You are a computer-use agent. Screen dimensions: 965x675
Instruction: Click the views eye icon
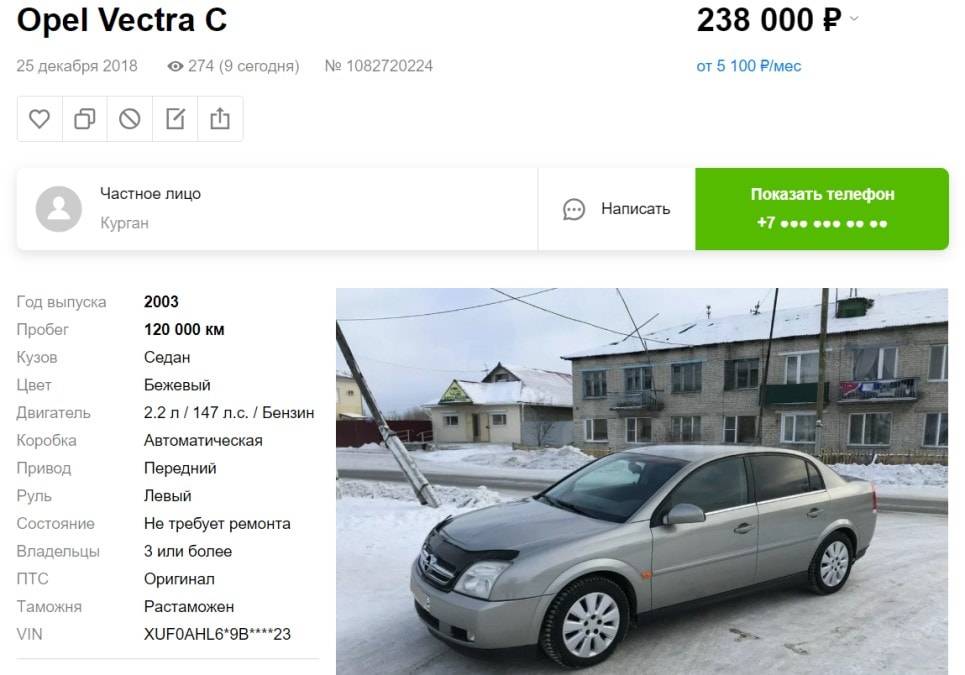tap(175, 66)
